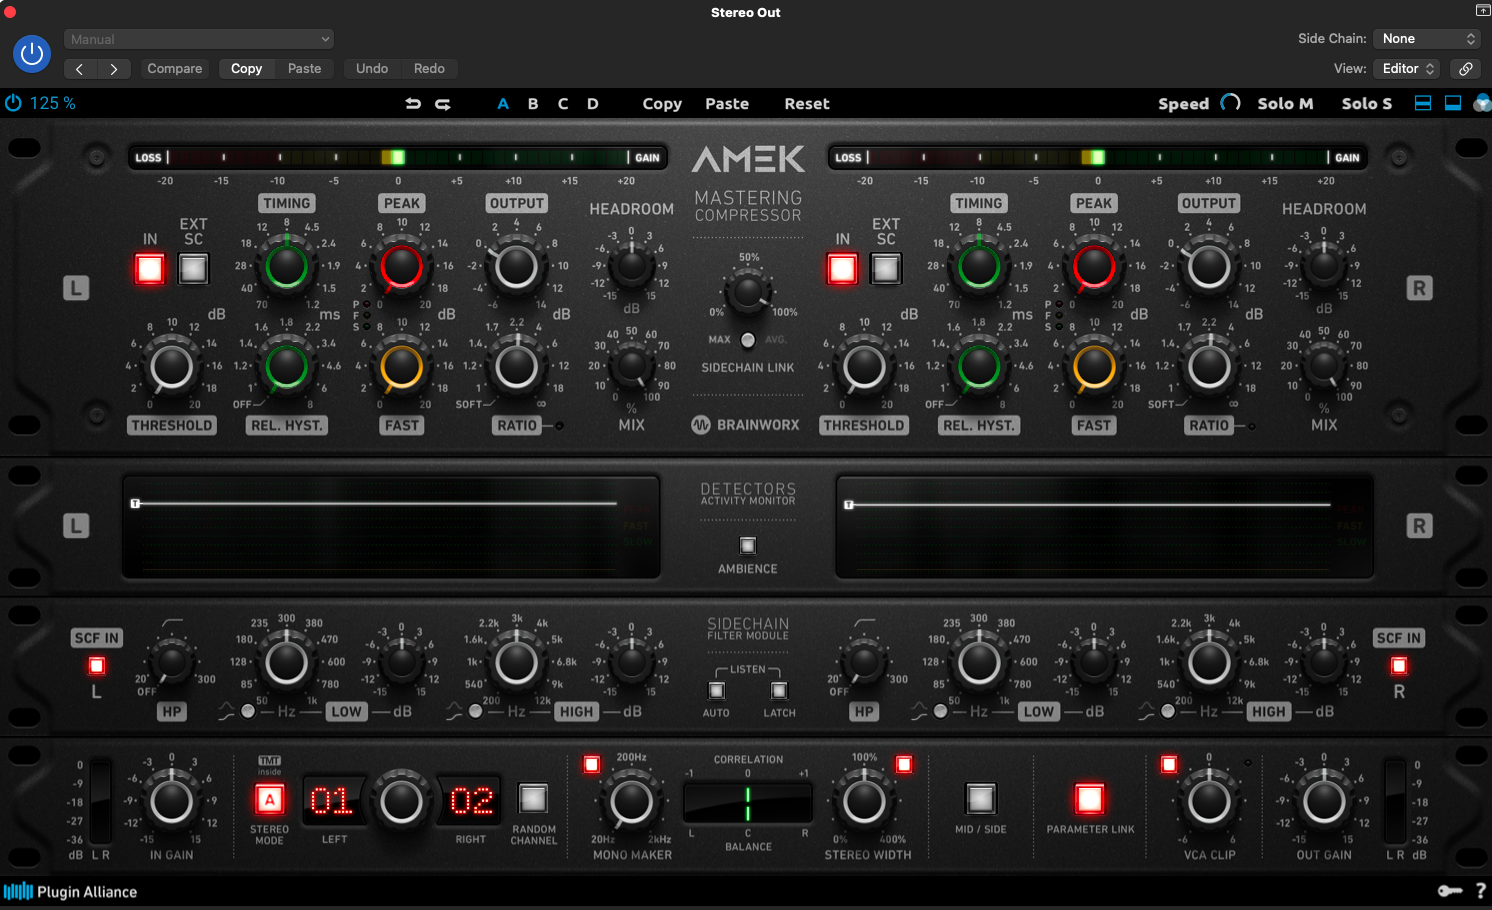Go to next preset arrow

(x=114, y=68)
